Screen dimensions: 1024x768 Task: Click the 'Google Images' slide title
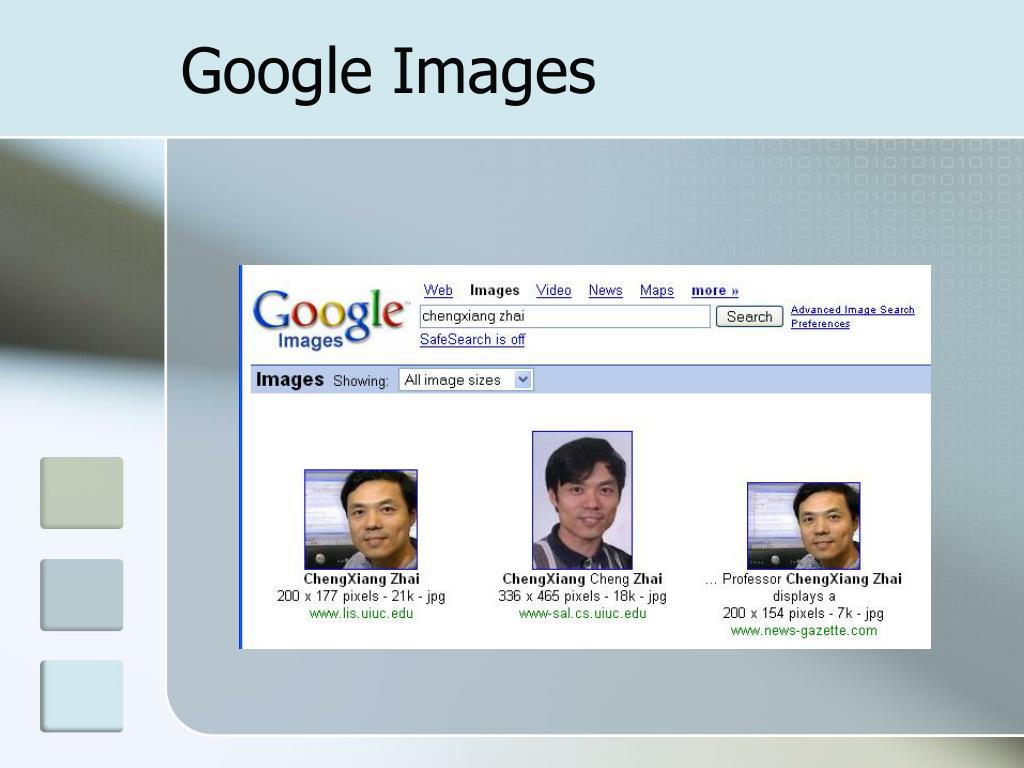coord(388,72)
